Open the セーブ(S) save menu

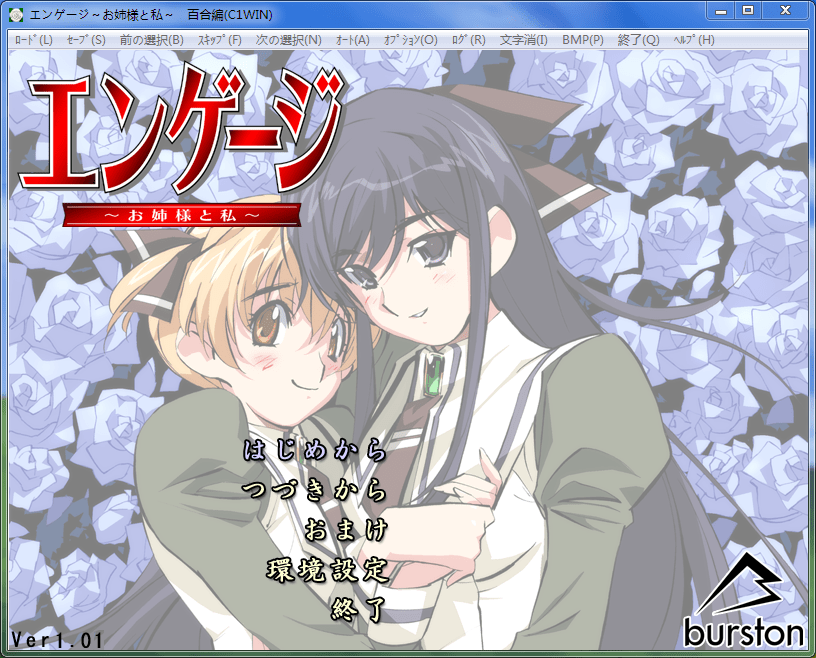[85, 40]
